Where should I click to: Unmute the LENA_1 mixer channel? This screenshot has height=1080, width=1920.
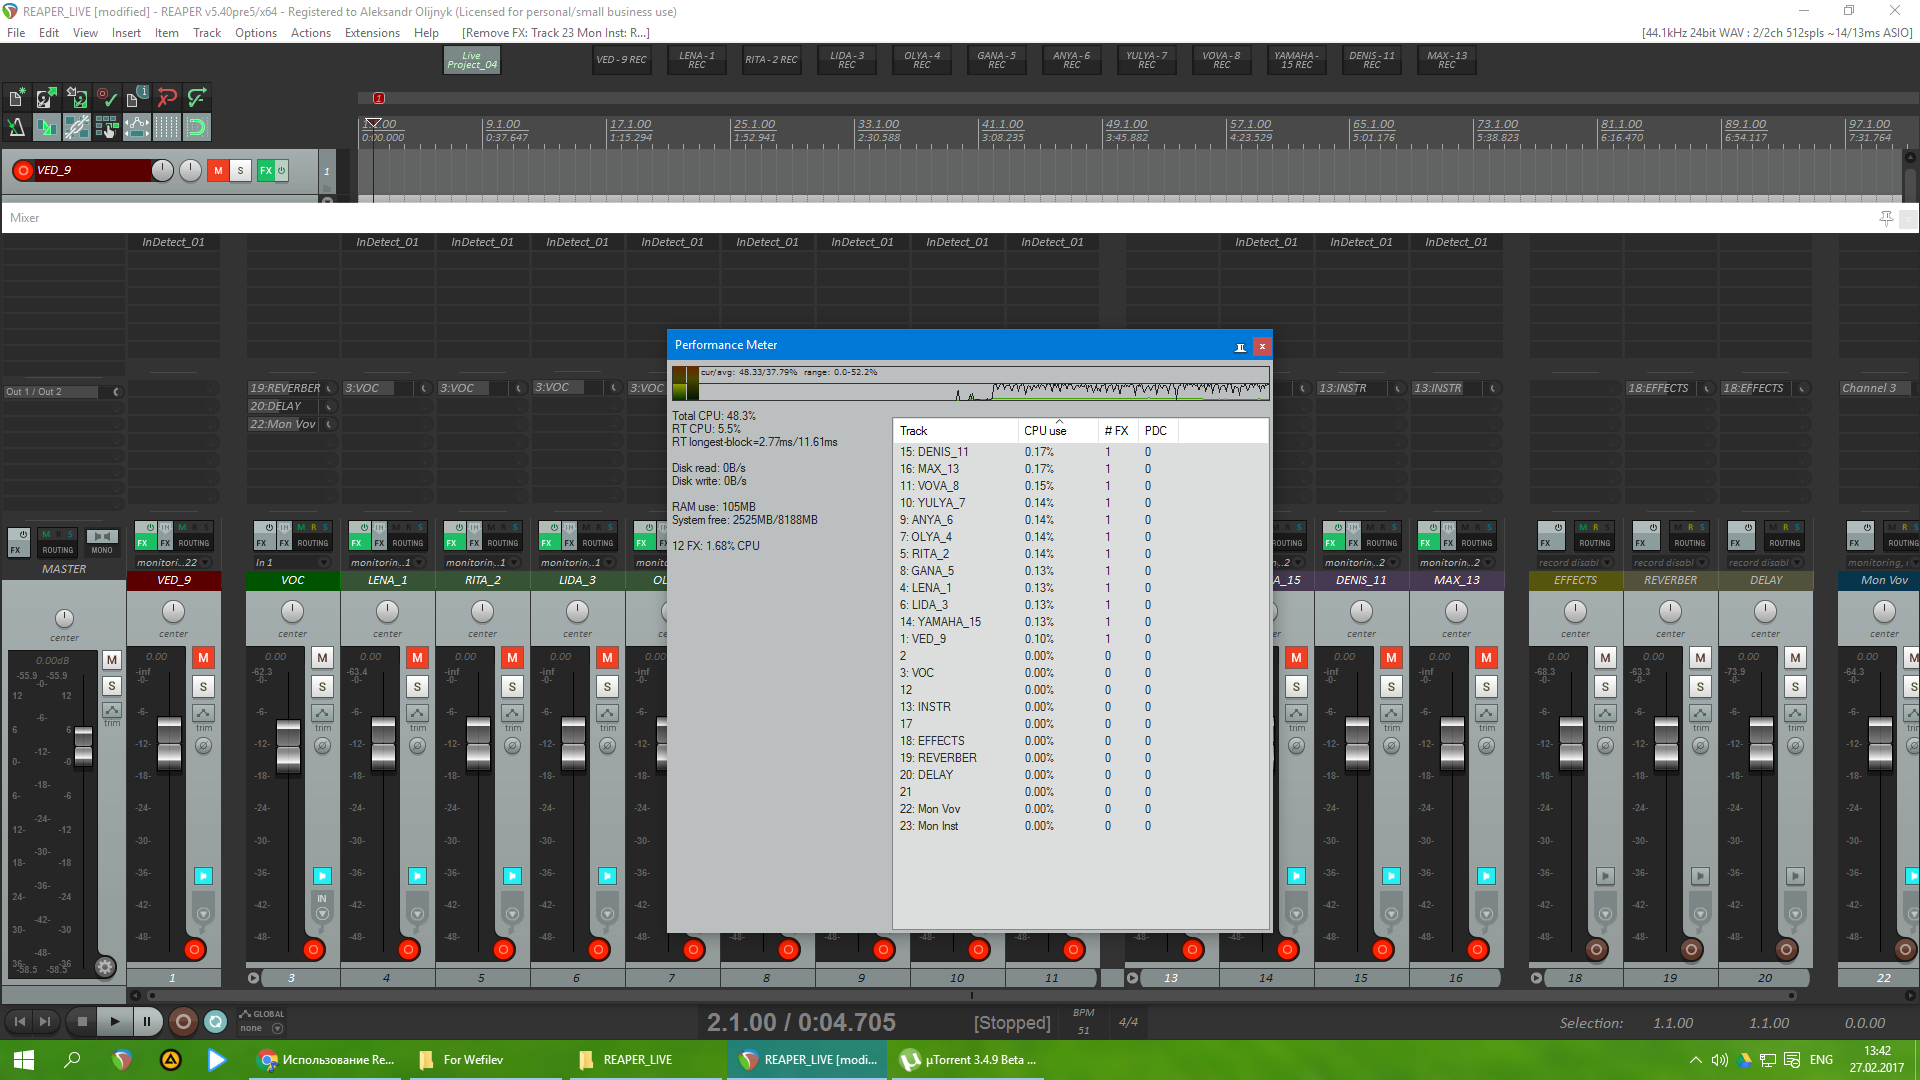click(417, 657)
